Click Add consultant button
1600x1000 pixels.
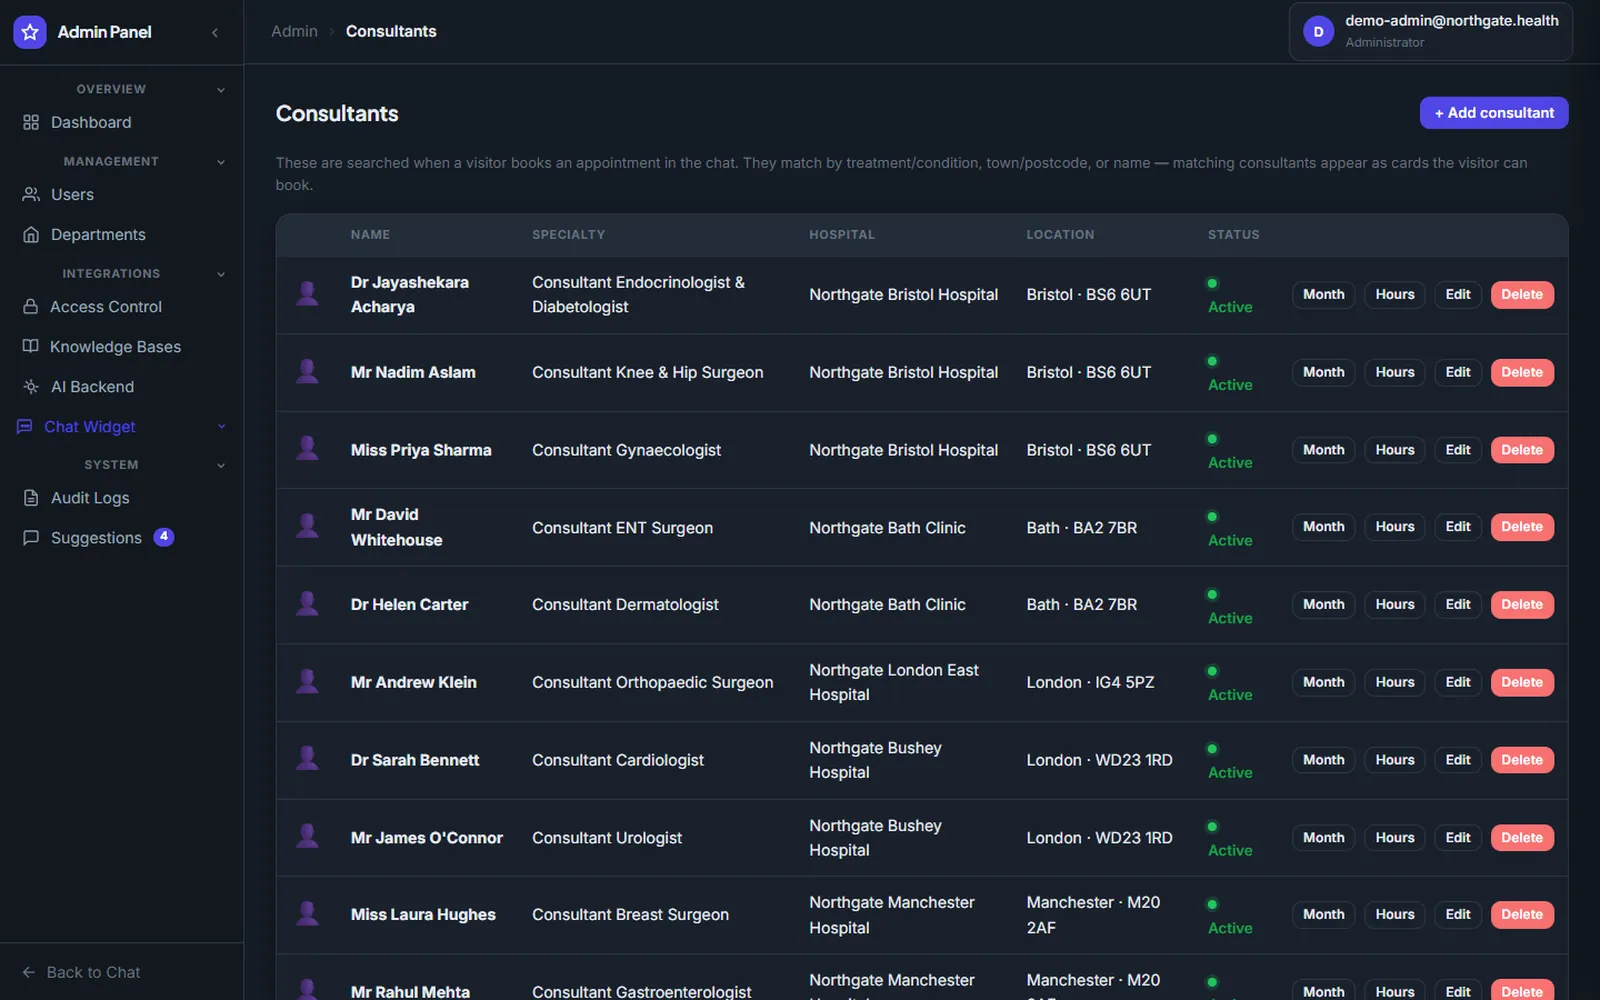[x=1494, y=113]
